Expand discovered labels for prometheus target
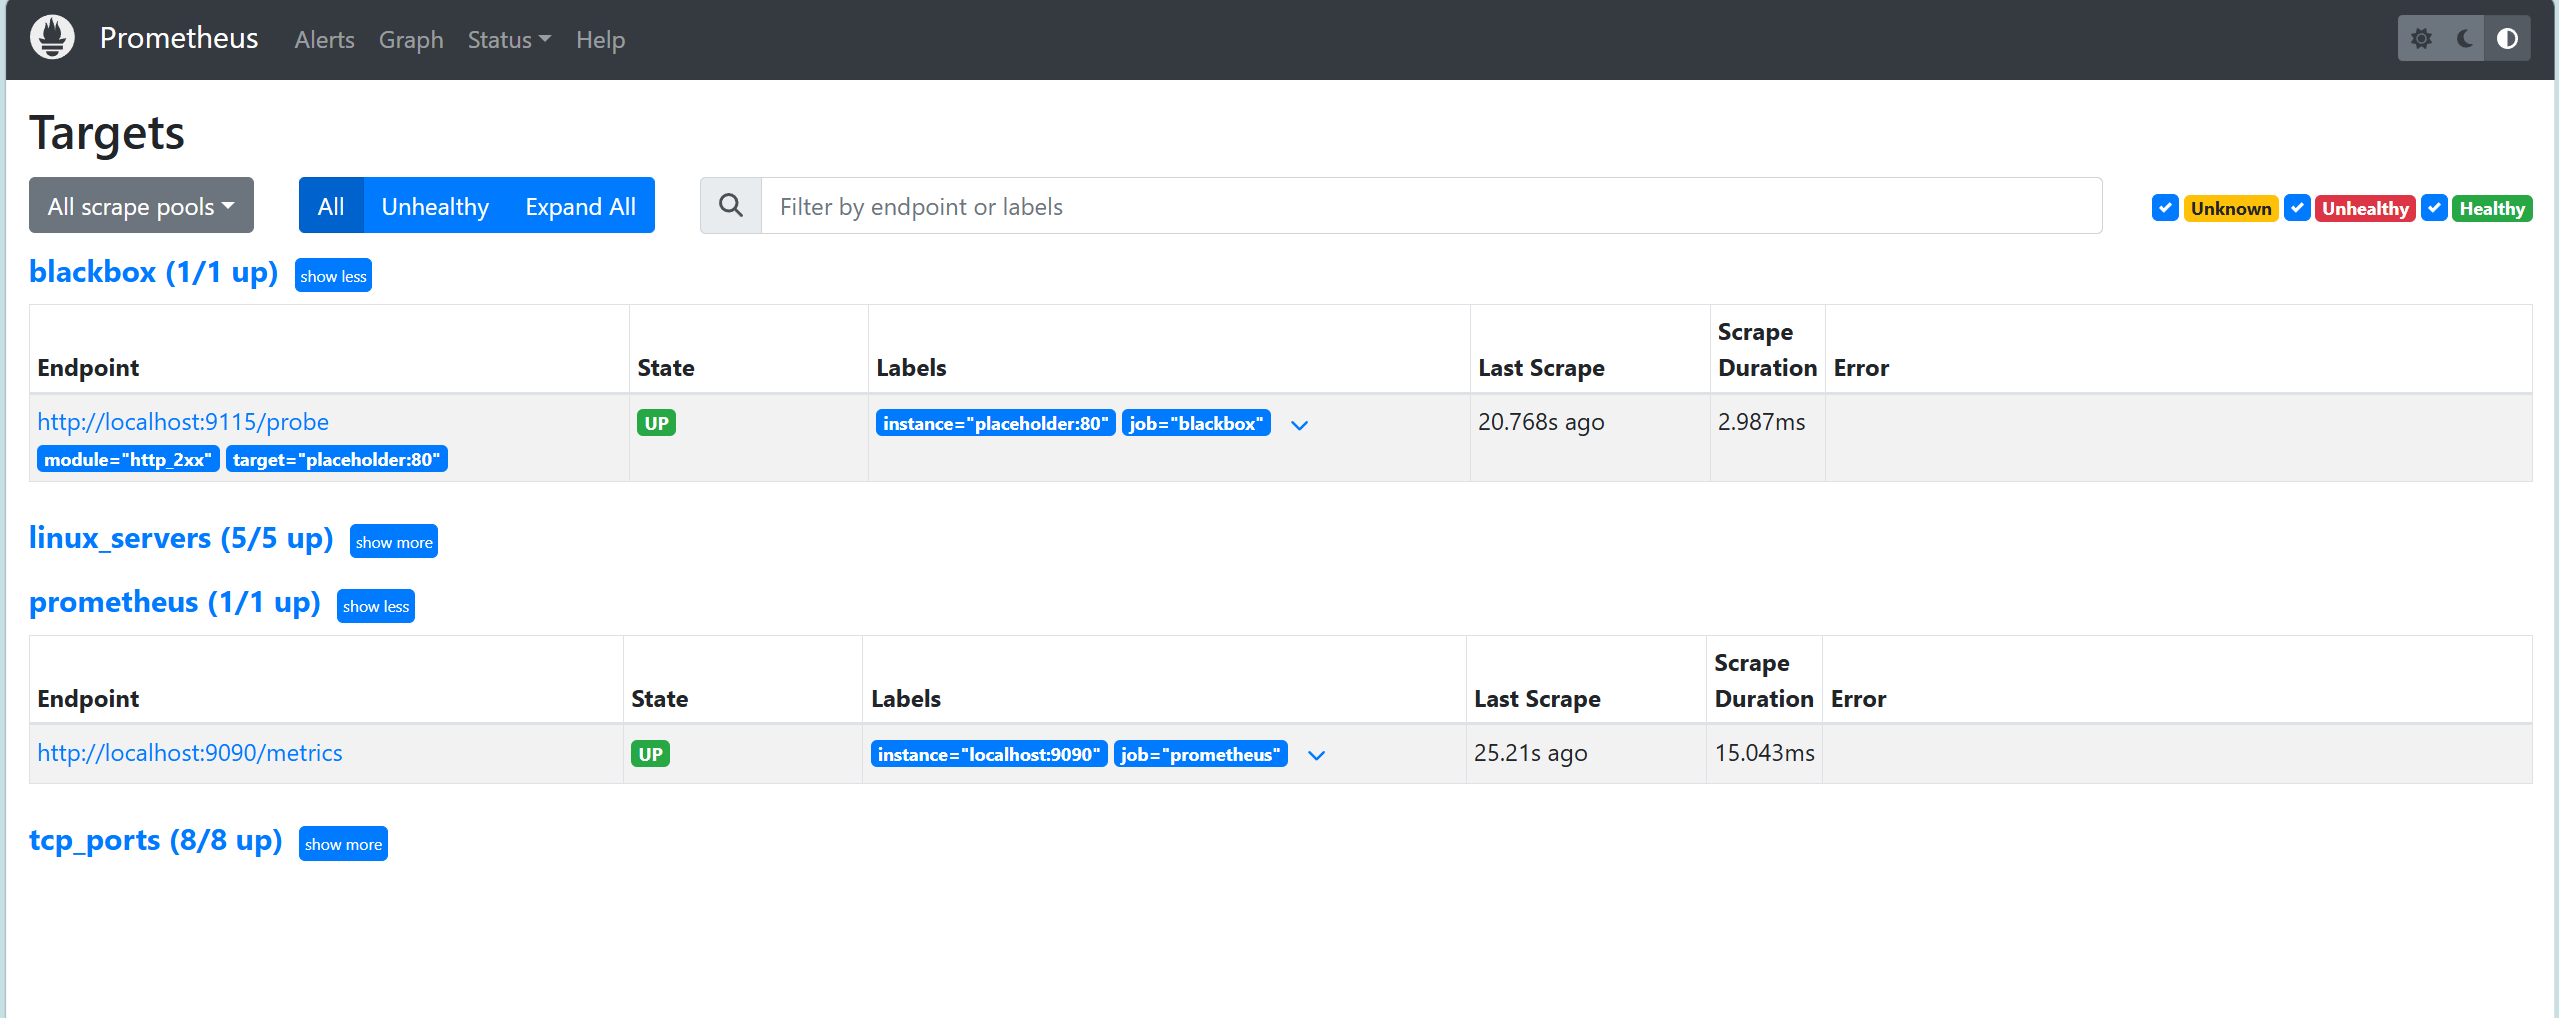 click(1316, 756)
